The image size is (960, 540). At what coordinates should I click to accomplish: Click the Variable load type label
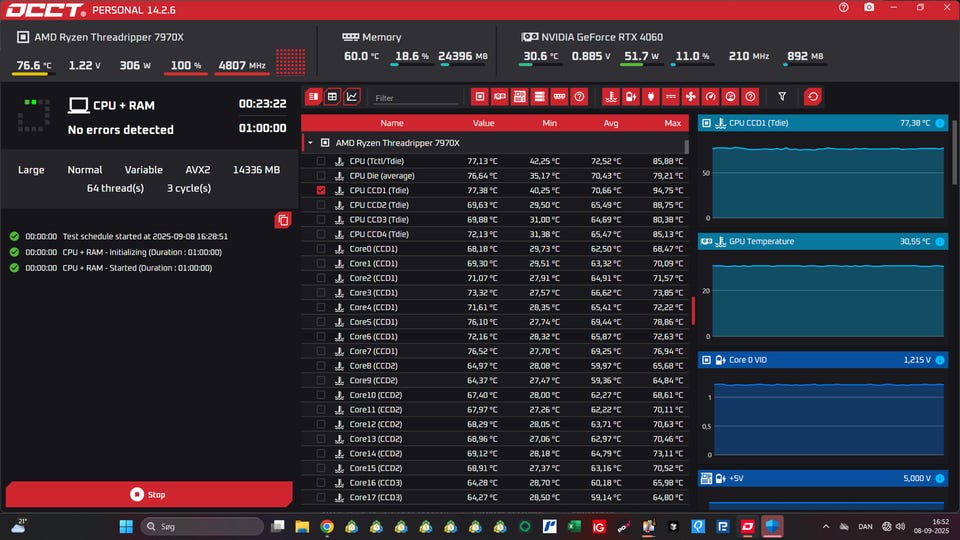click(x=144, y=170)
